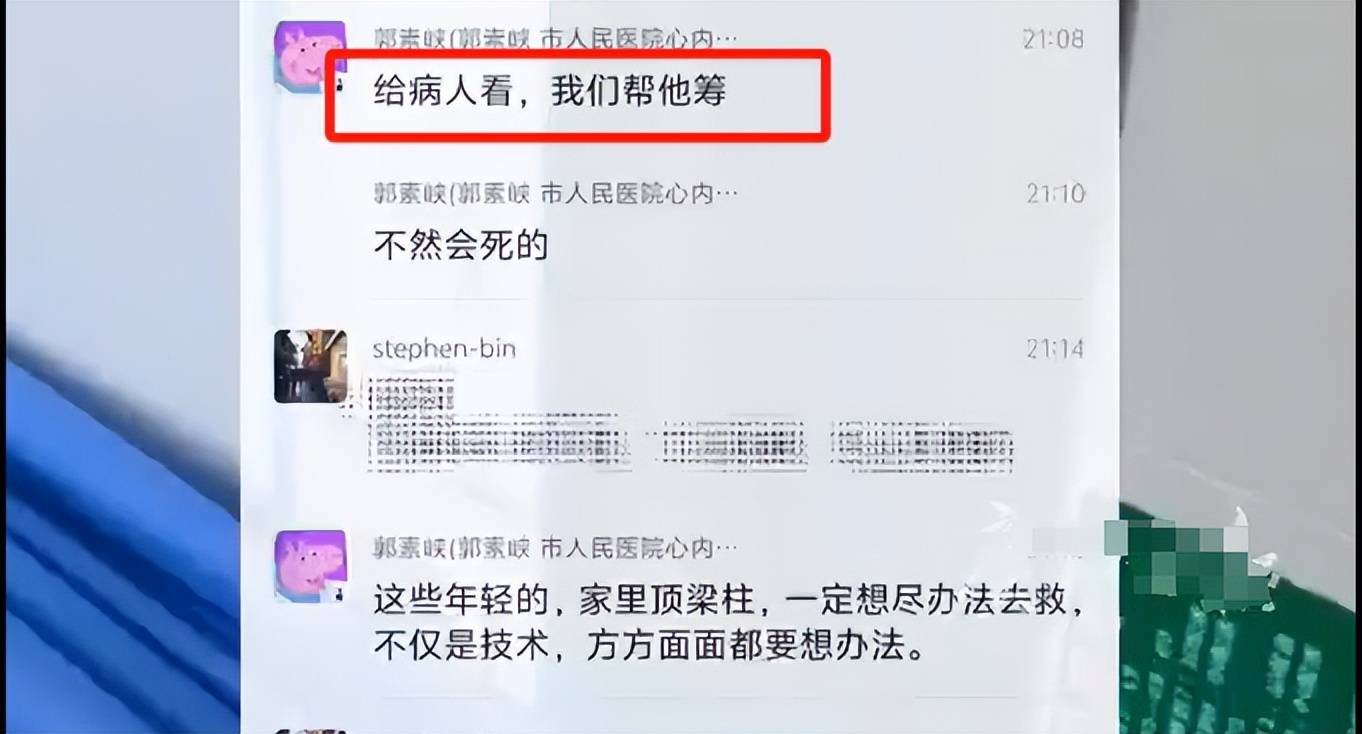Tap the small badge on the lower Peppa Pig avatar
This screenshot has width=1362, height=734.
(x=338, y=595)
